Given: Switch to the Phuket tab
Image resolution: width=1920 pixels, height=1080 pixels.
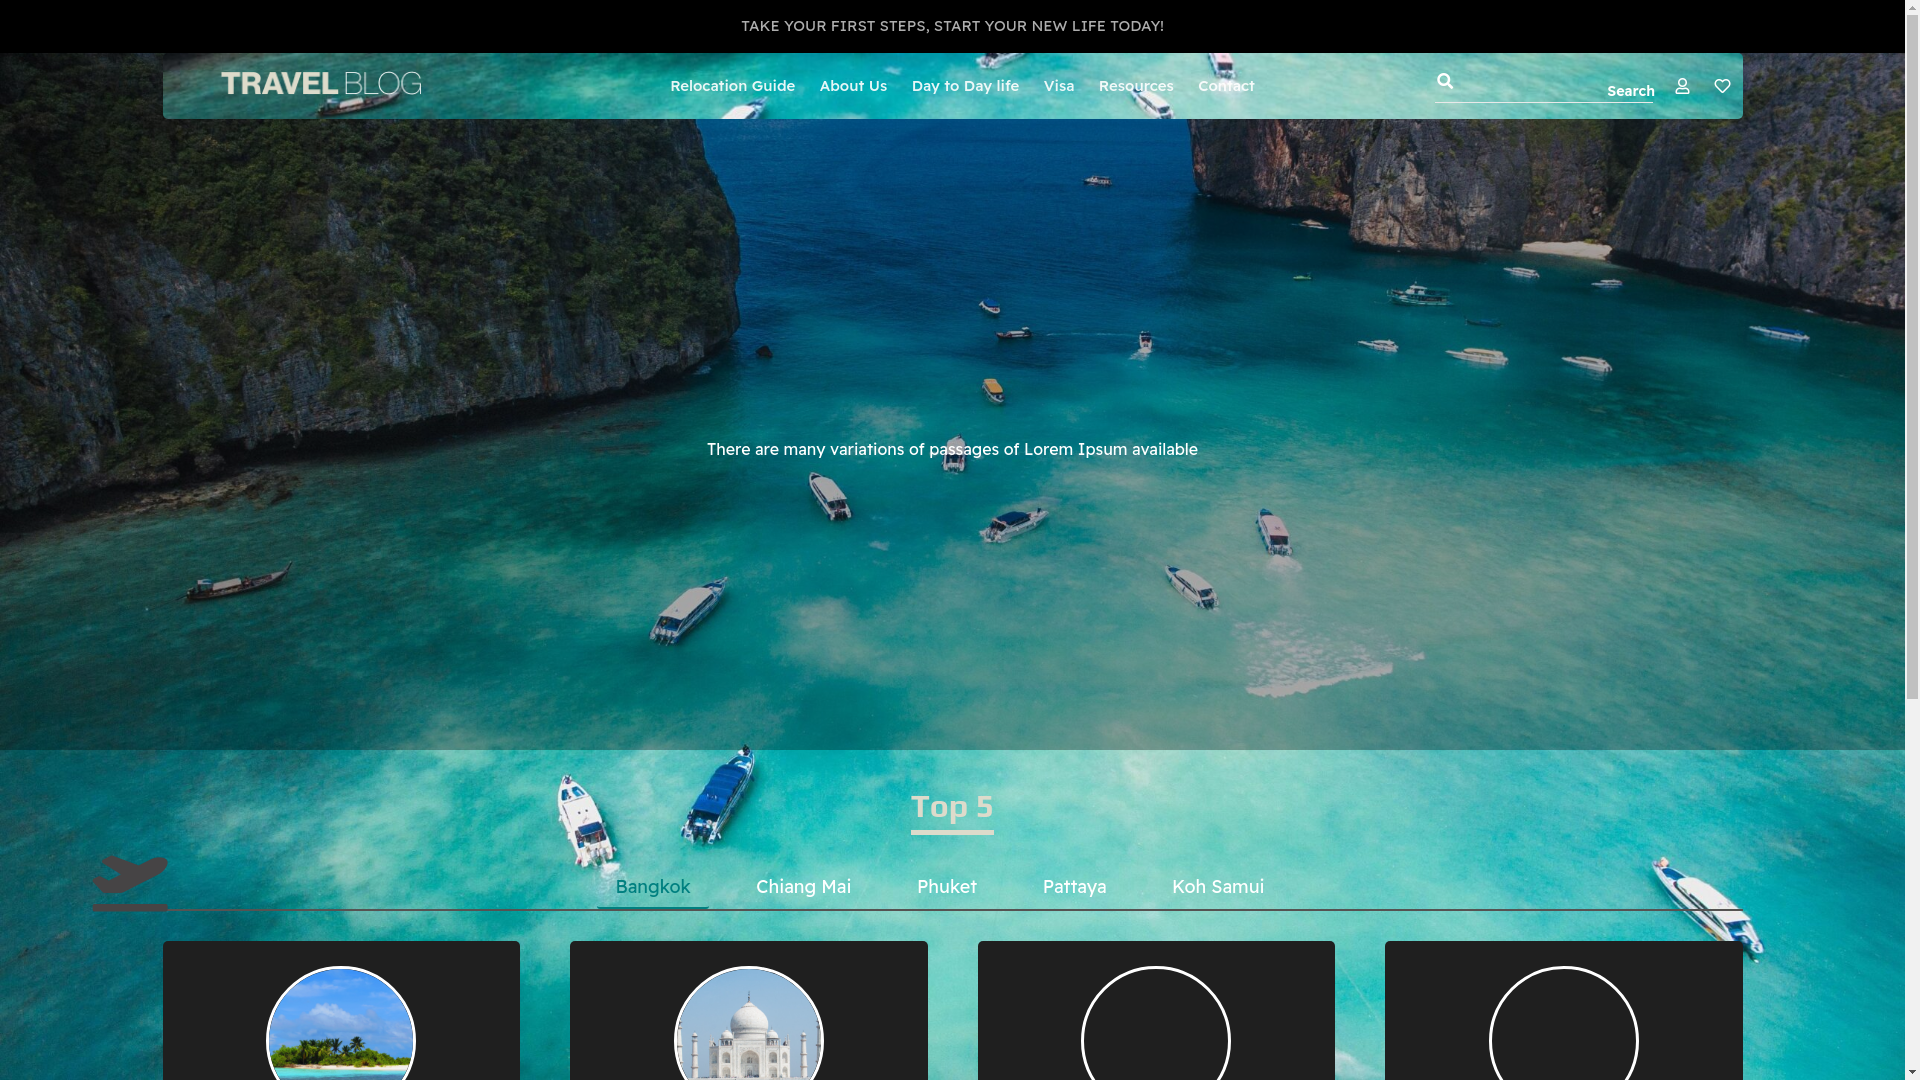Looking at the screenshot, I should [947, 887].
